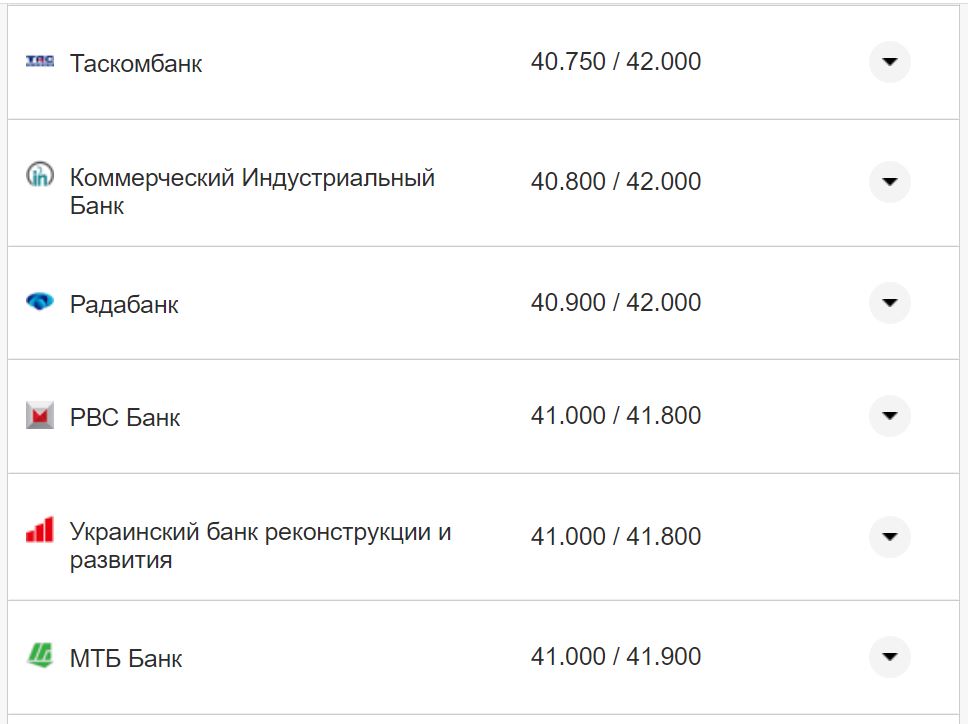
Task: Select the МТБ Банк name
Action: [x=126, y=657]
